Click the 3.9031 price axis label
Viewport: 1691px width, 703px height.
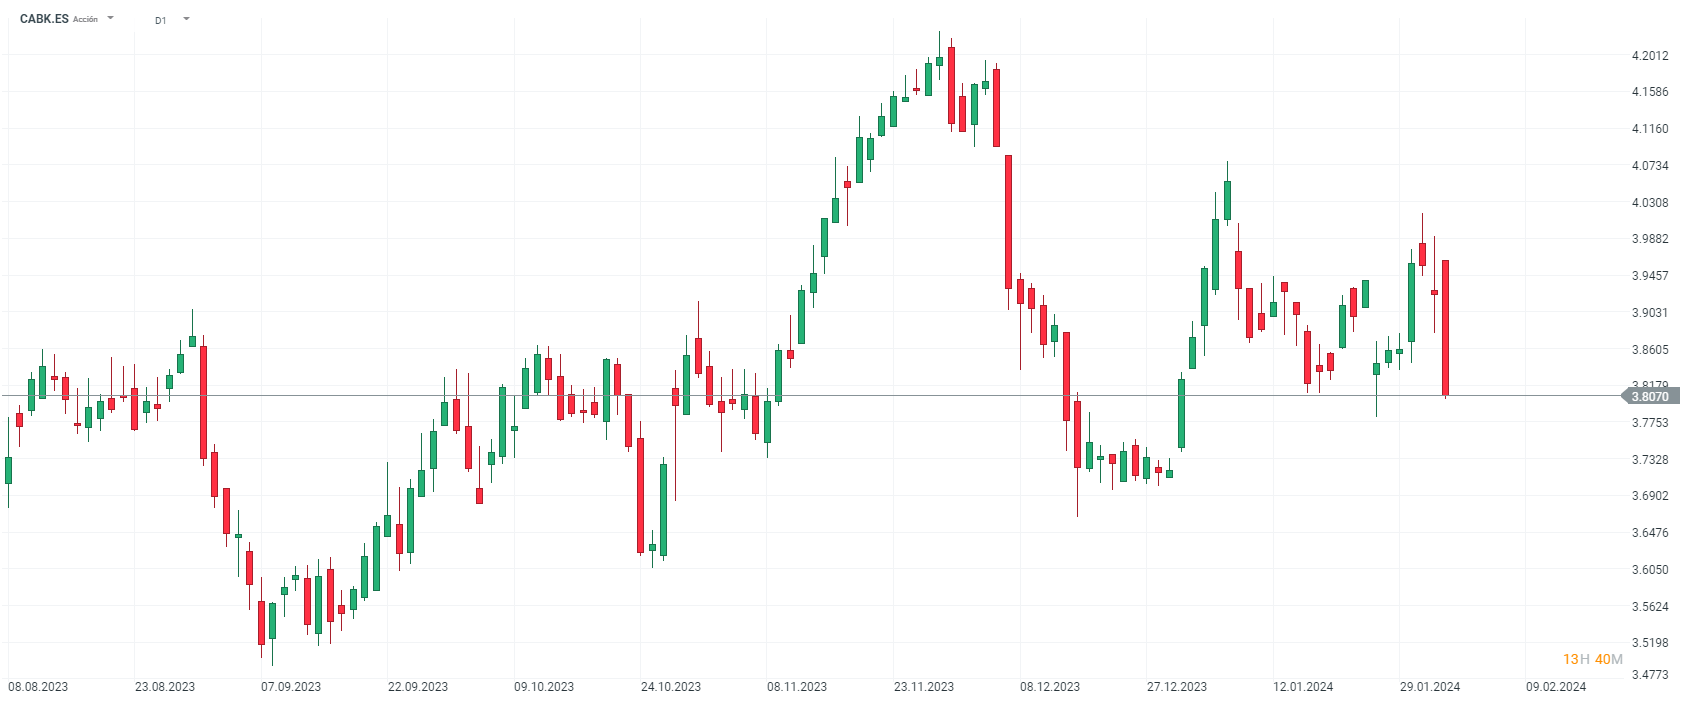[1650, 313]
